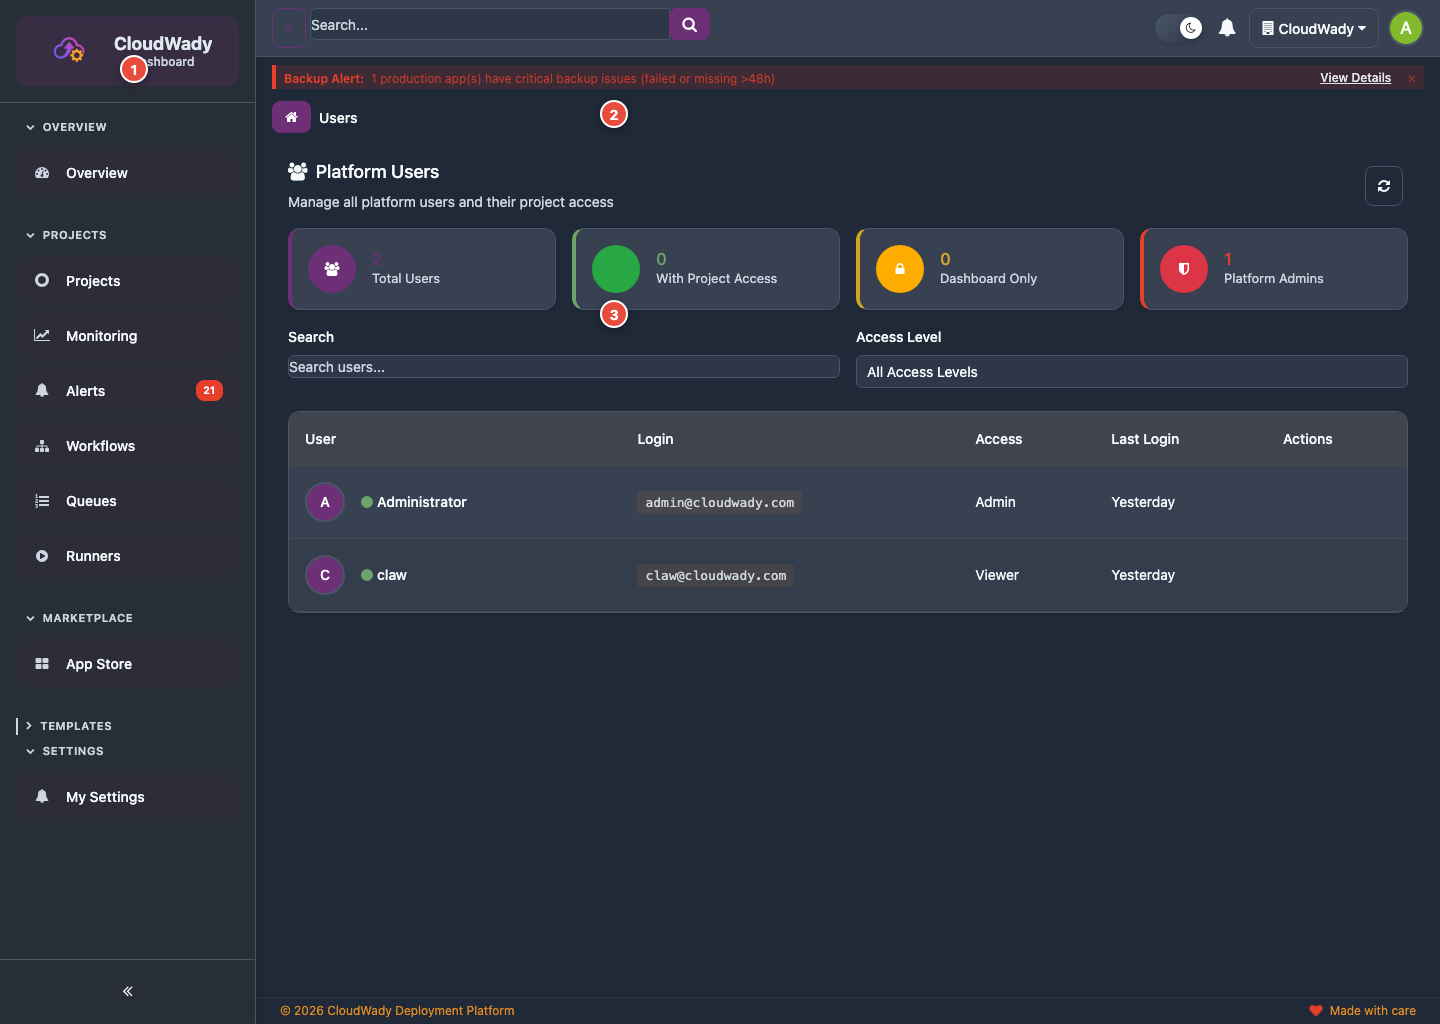Click the magnifying glass search icon

coord(689,24)
